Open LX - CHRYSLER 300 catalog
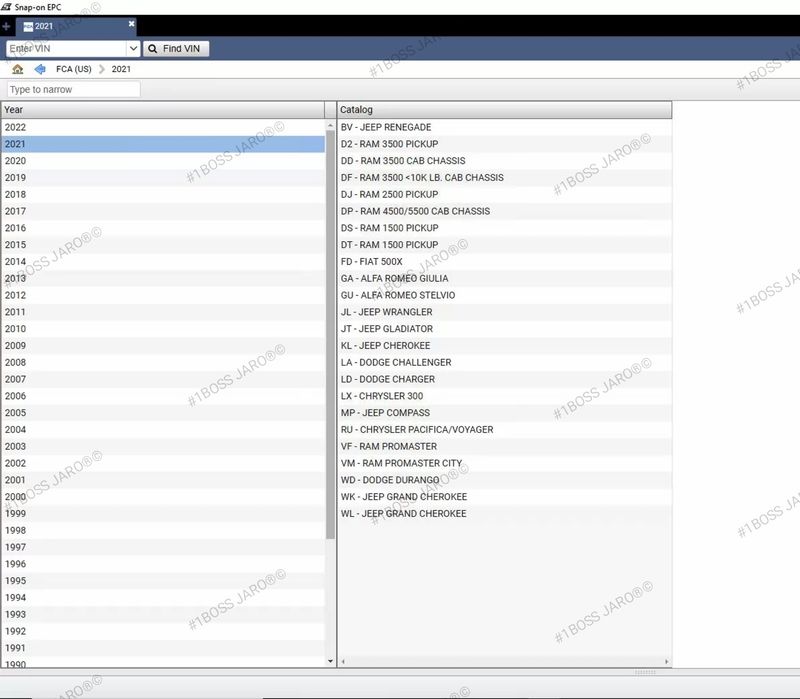The image size is (800, 699). click(x=504, y=396)
